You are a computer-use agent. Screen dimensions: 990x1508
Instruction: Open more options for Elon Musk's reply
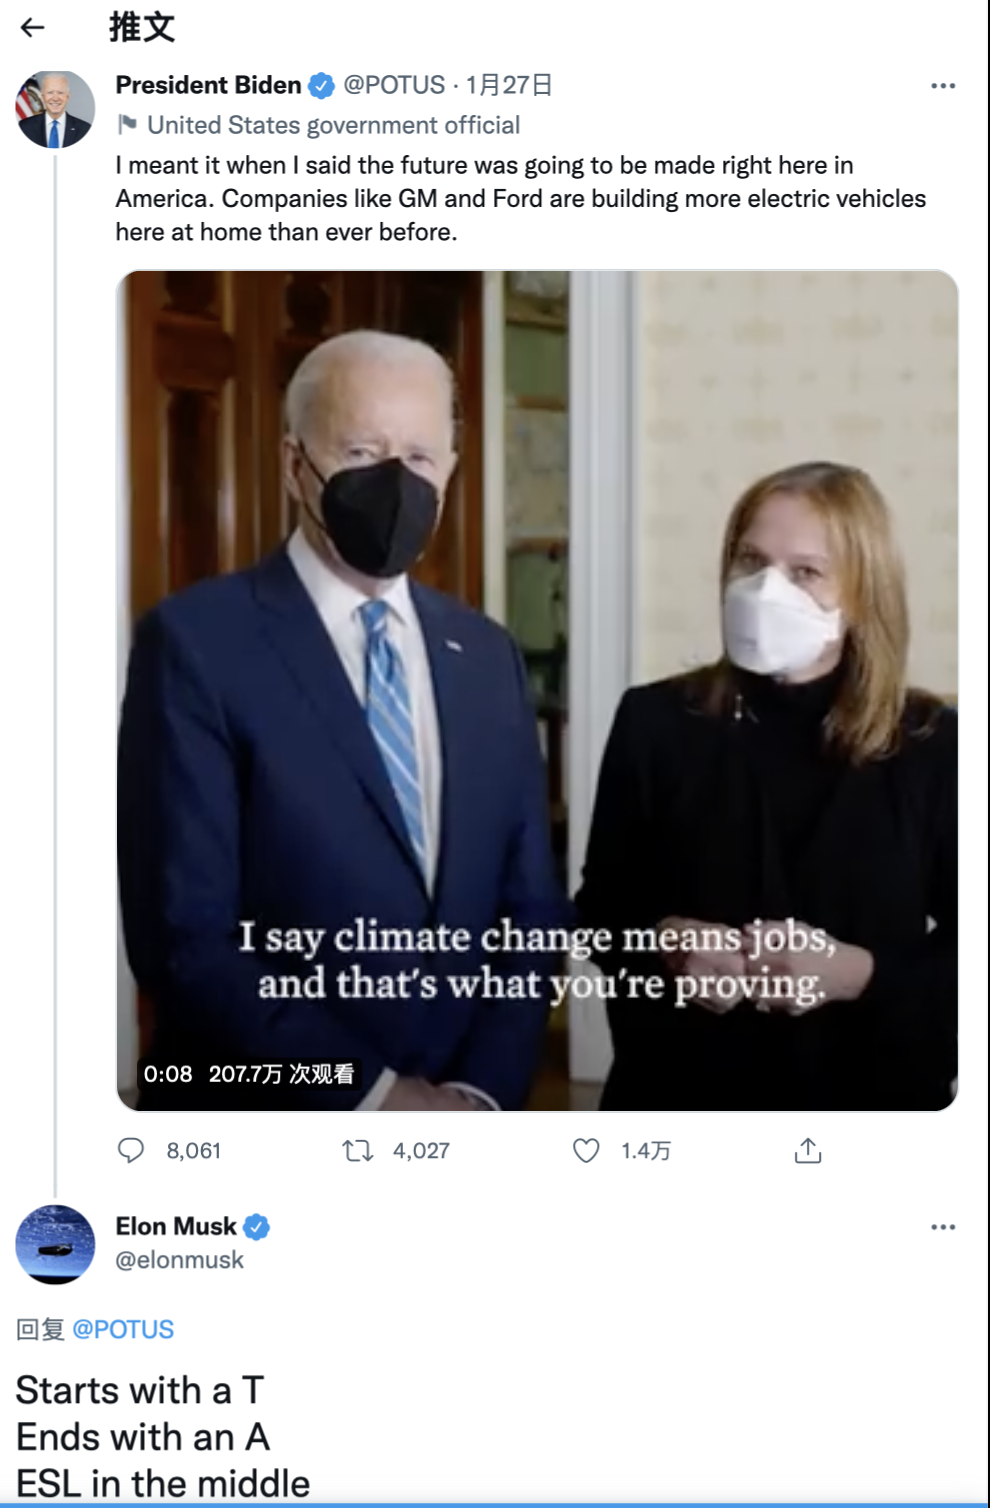[x=943, y=1227]
